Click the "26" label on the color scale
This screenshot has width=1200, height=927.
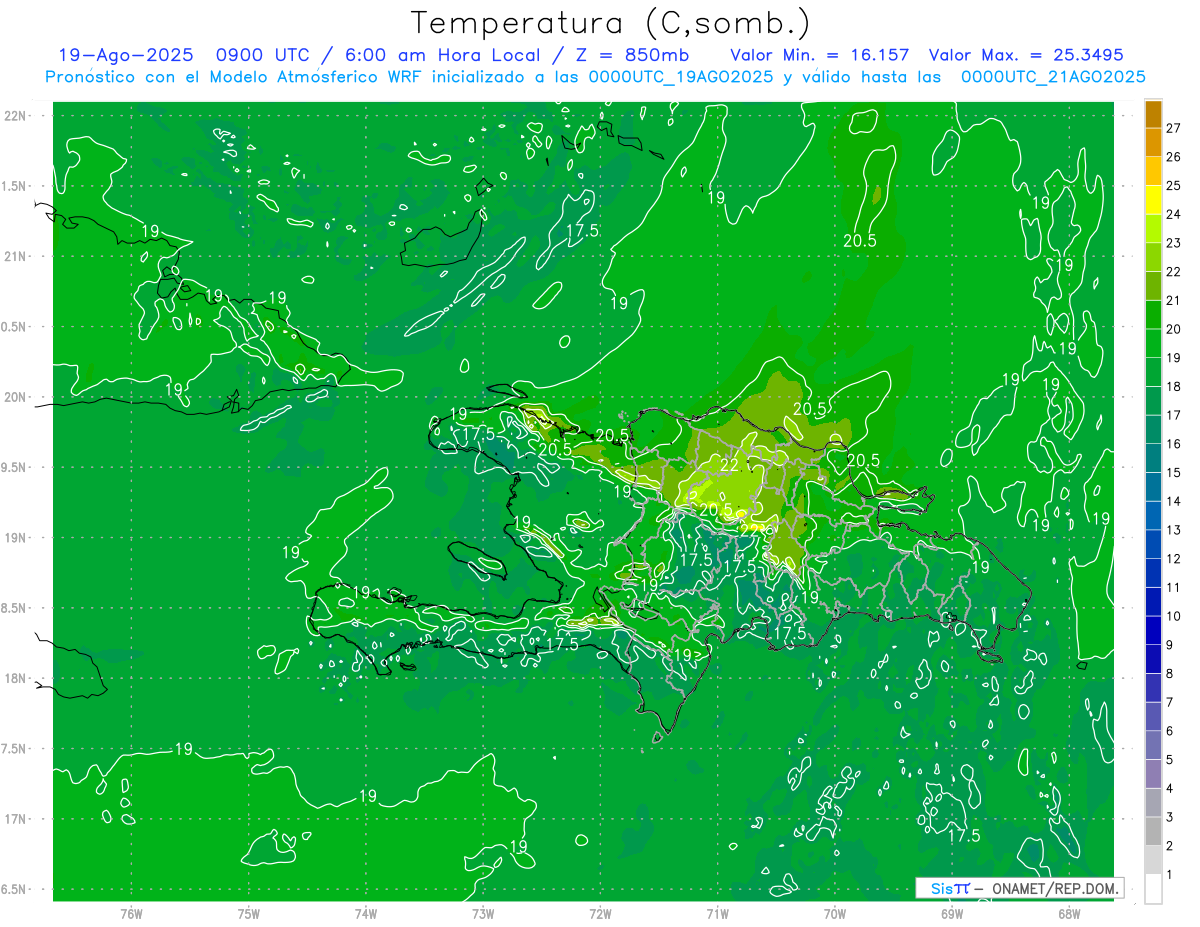click(1173, 157)
